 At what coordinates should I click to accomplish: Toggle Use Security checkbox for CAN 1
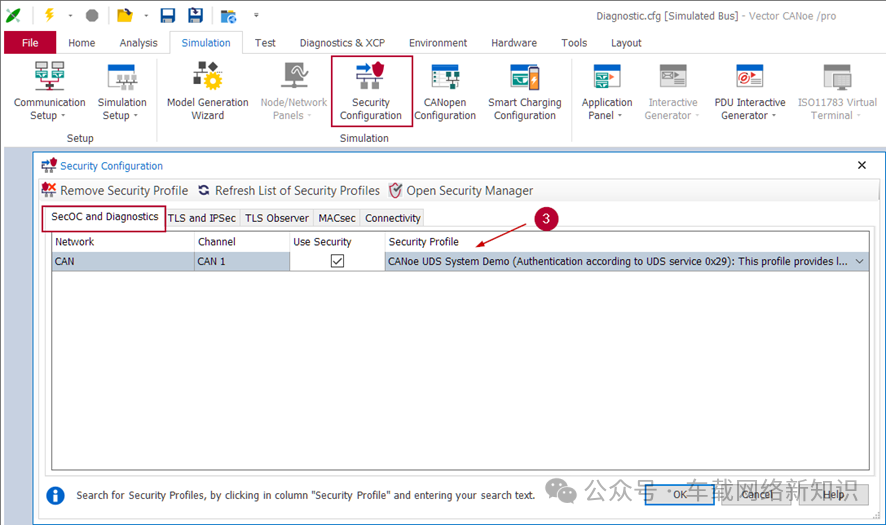coord(337,261)
